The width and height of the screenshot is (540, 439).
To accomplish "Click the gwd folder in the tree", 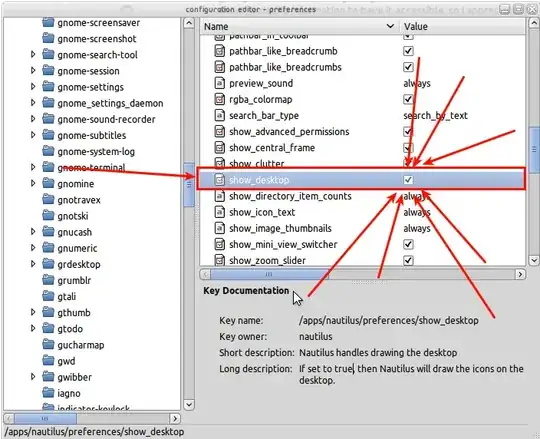I will (59, 361).
